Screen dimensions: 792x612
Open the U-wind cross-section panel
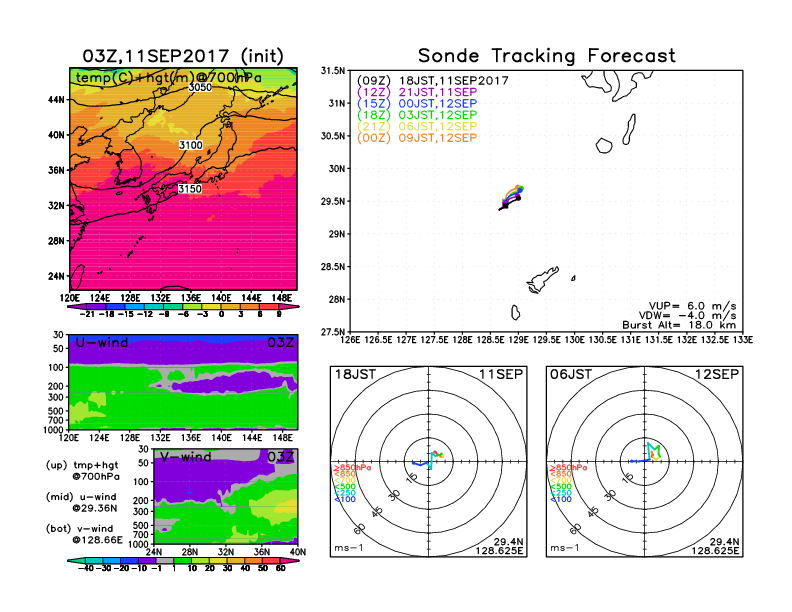[x=183, y=382]
